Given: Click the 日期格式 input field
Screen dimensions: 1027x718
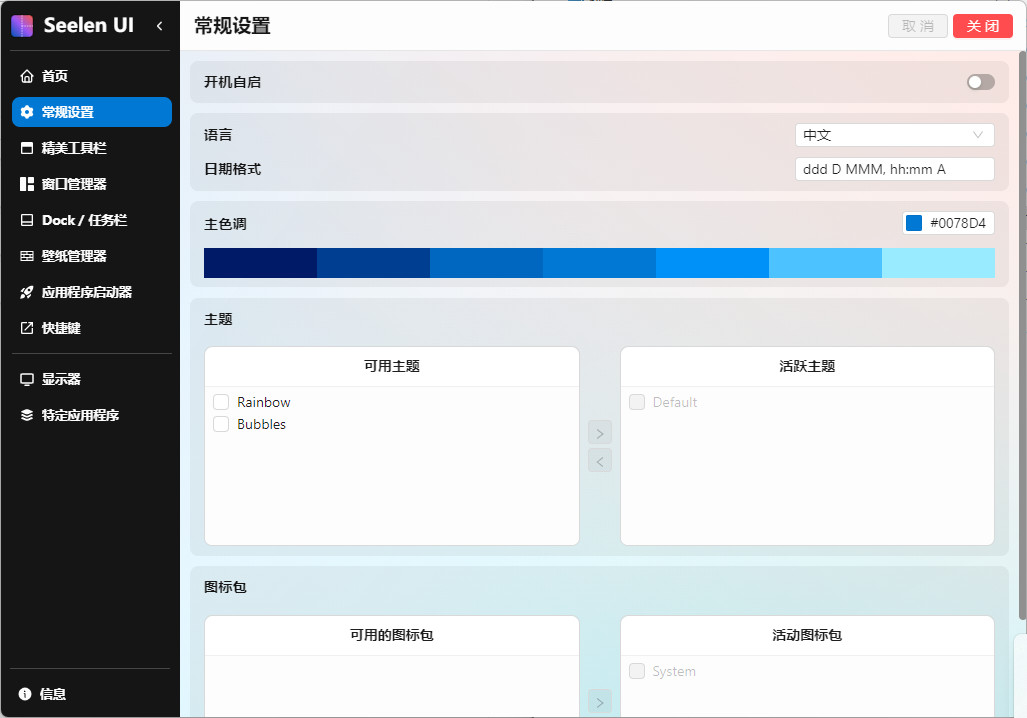Looking at the screenshot, I should pyautogui.click(x=894, y=169).
